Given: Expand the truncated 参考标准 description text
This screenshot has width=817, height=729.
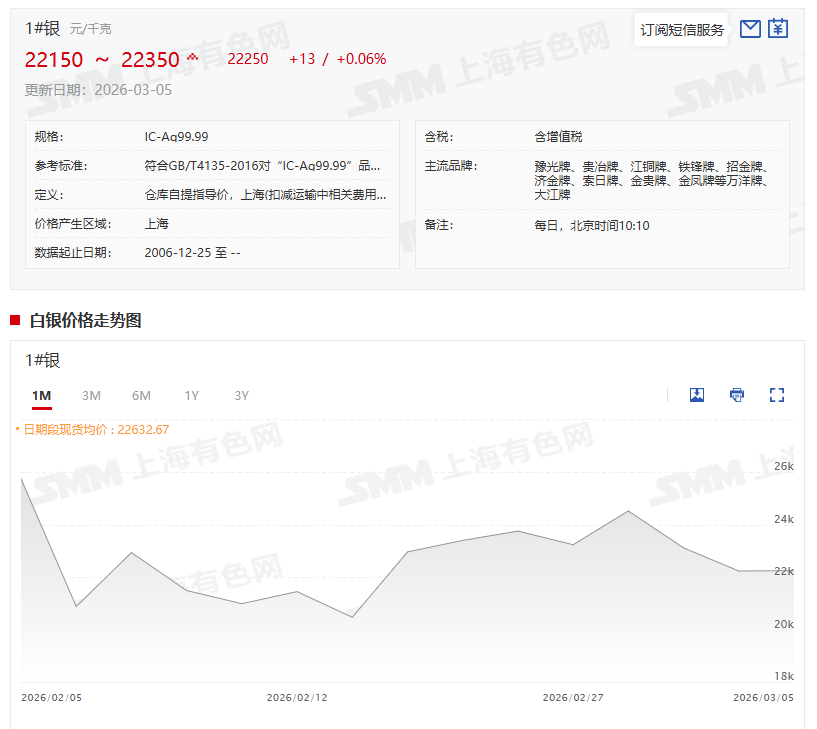Looking at the screenshot, I should tap(262, 166).
